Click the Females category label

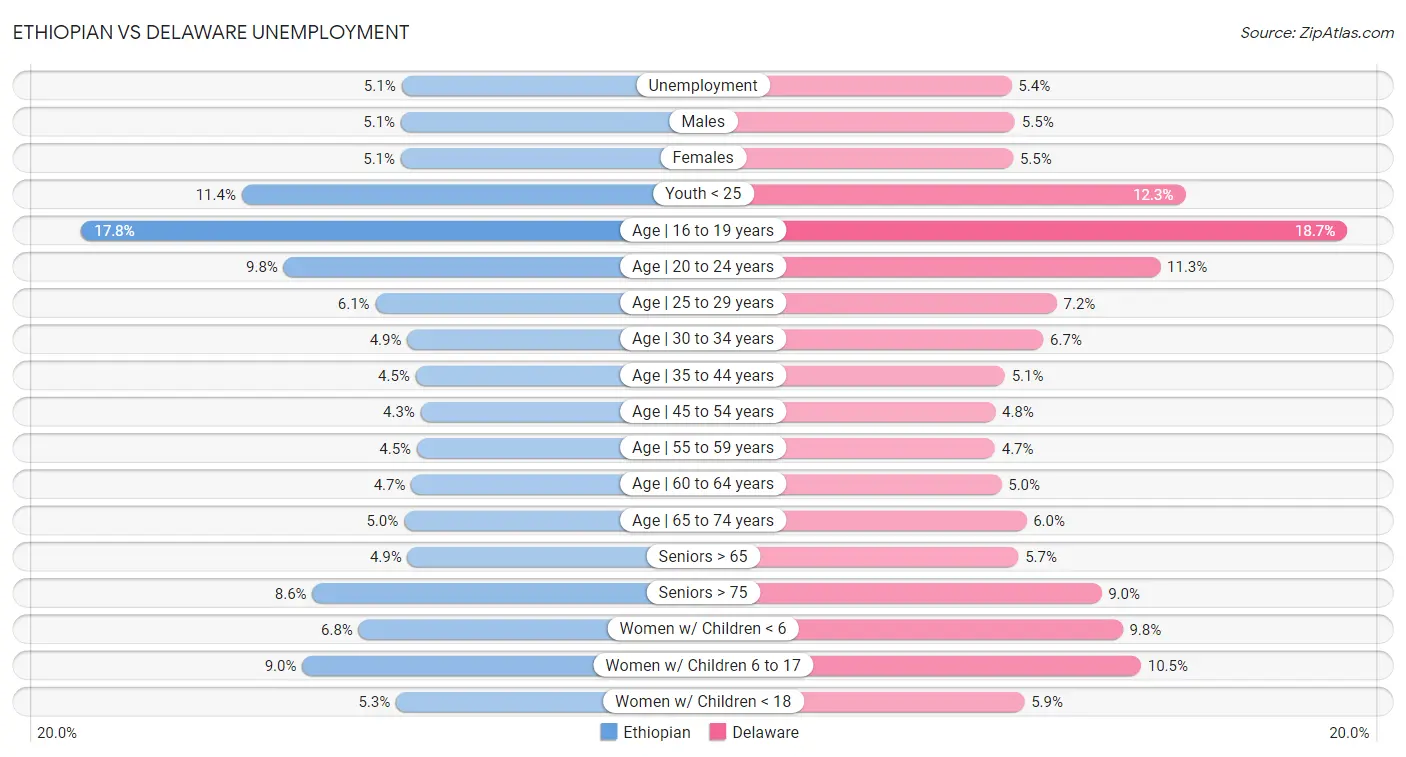[x=703, y=158]
